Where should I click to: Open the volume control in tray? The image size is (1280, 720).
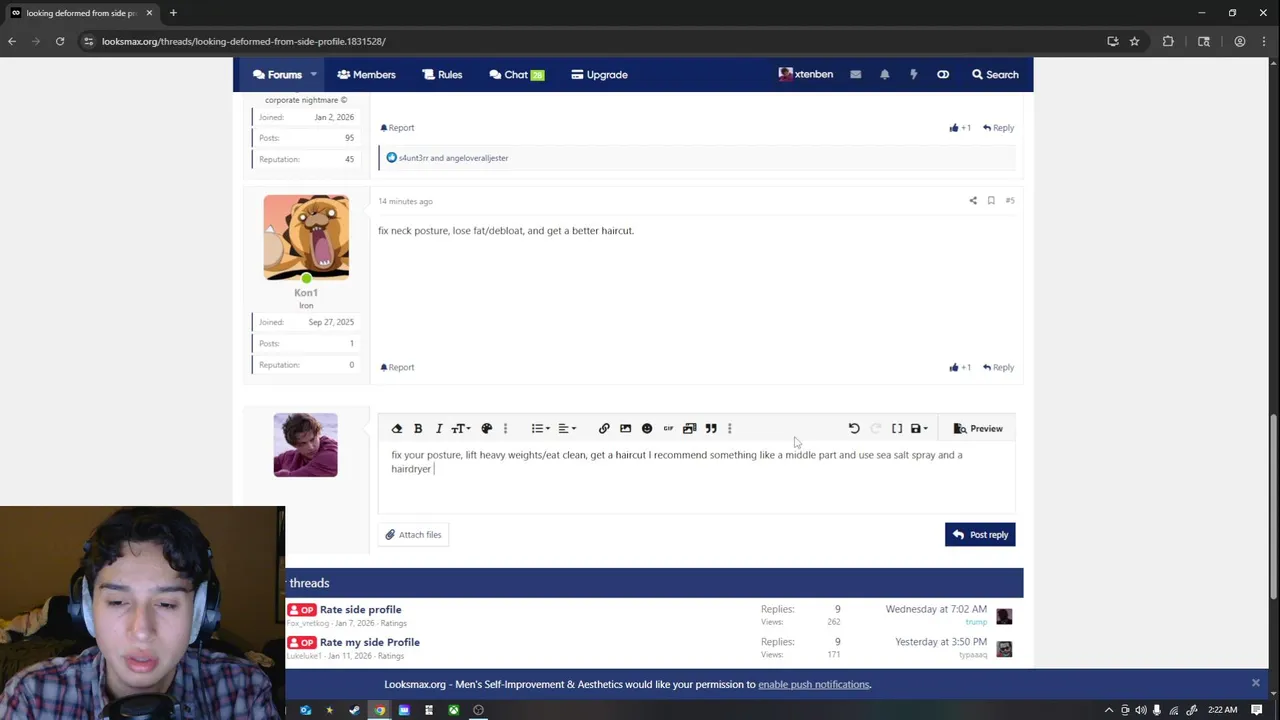tap(1141, 710)
